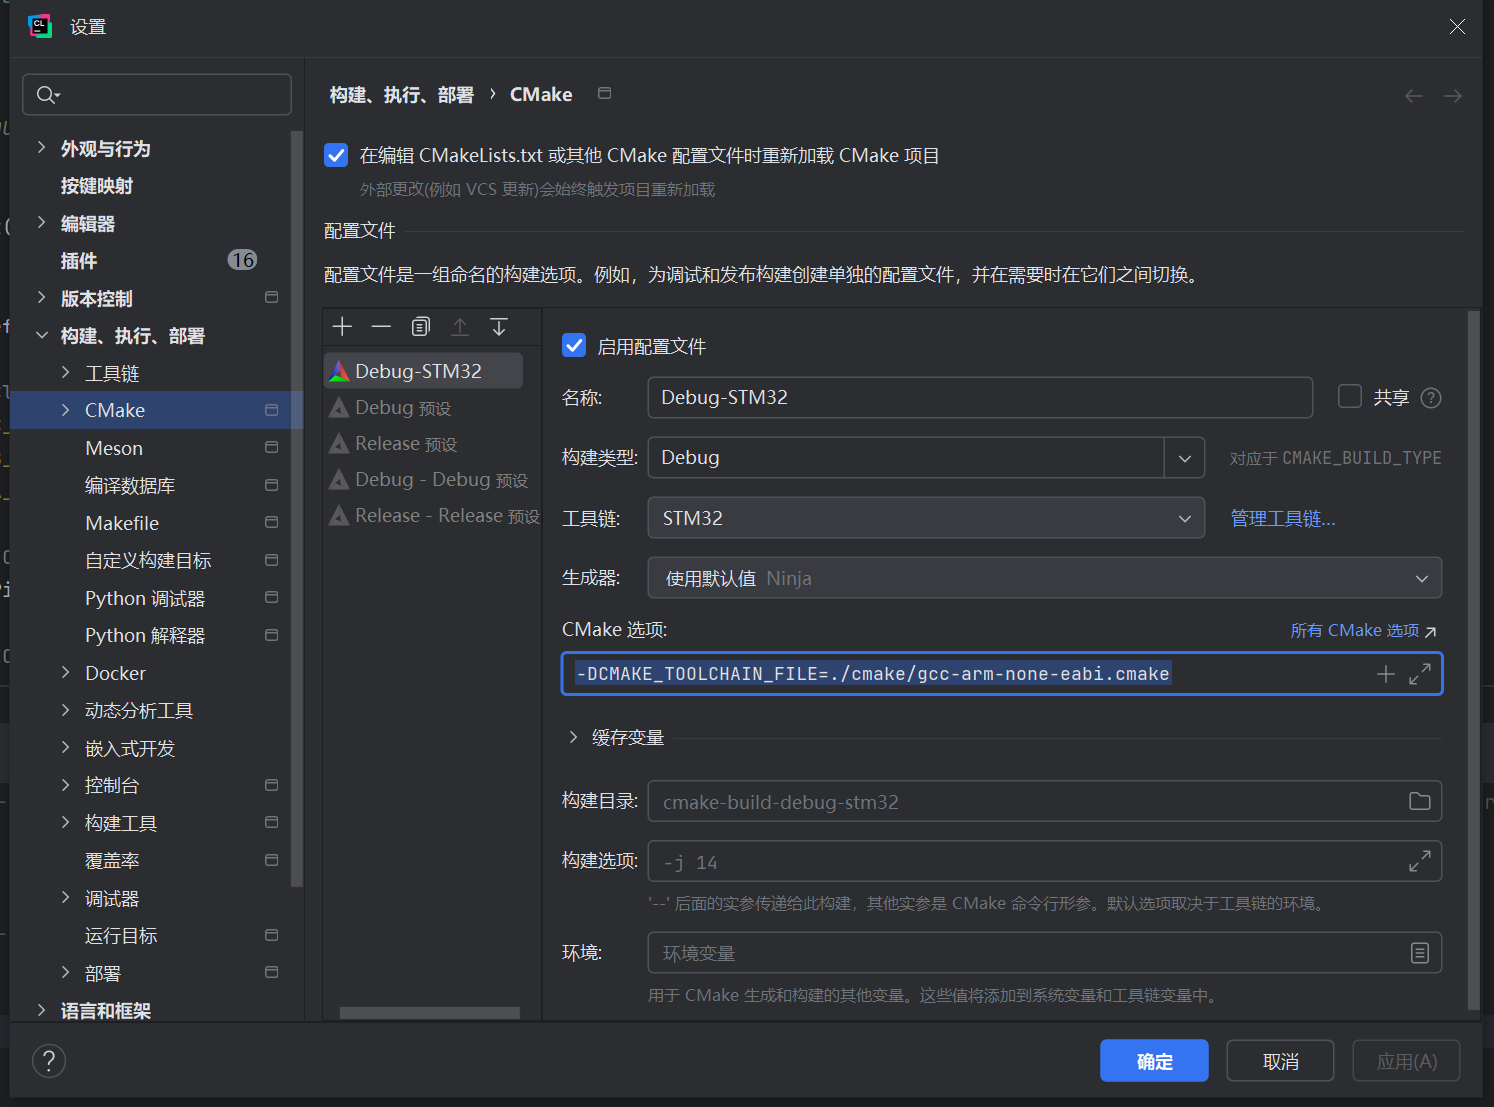Click the CMake options toolchain file field
1494x1107 pixels.
1002,674
